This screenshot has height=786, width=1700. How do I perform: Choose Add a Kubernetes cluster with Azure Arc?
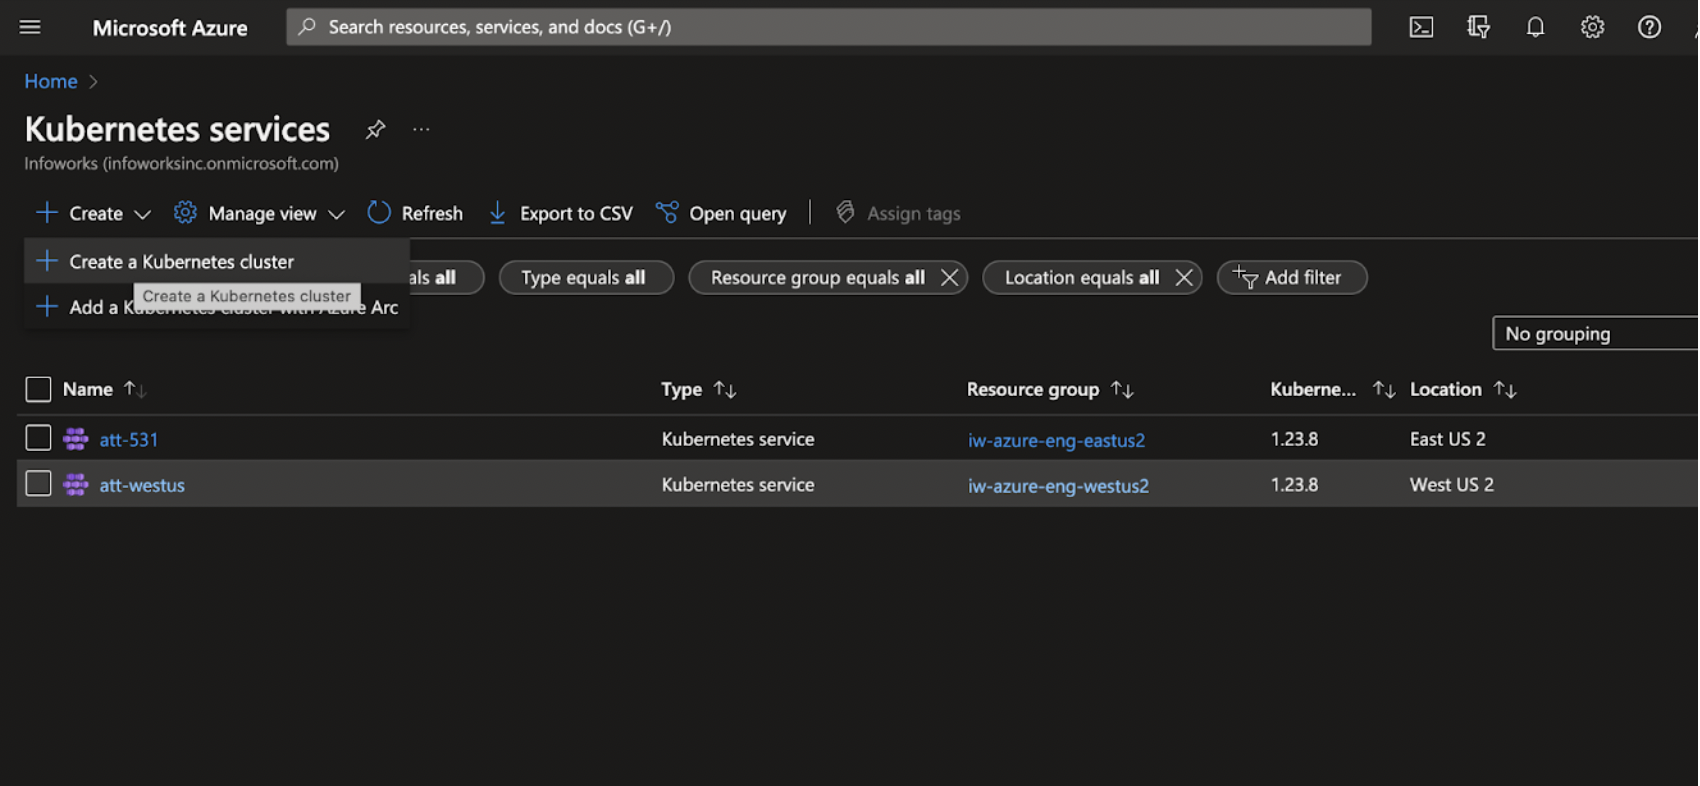pos(217,307)
